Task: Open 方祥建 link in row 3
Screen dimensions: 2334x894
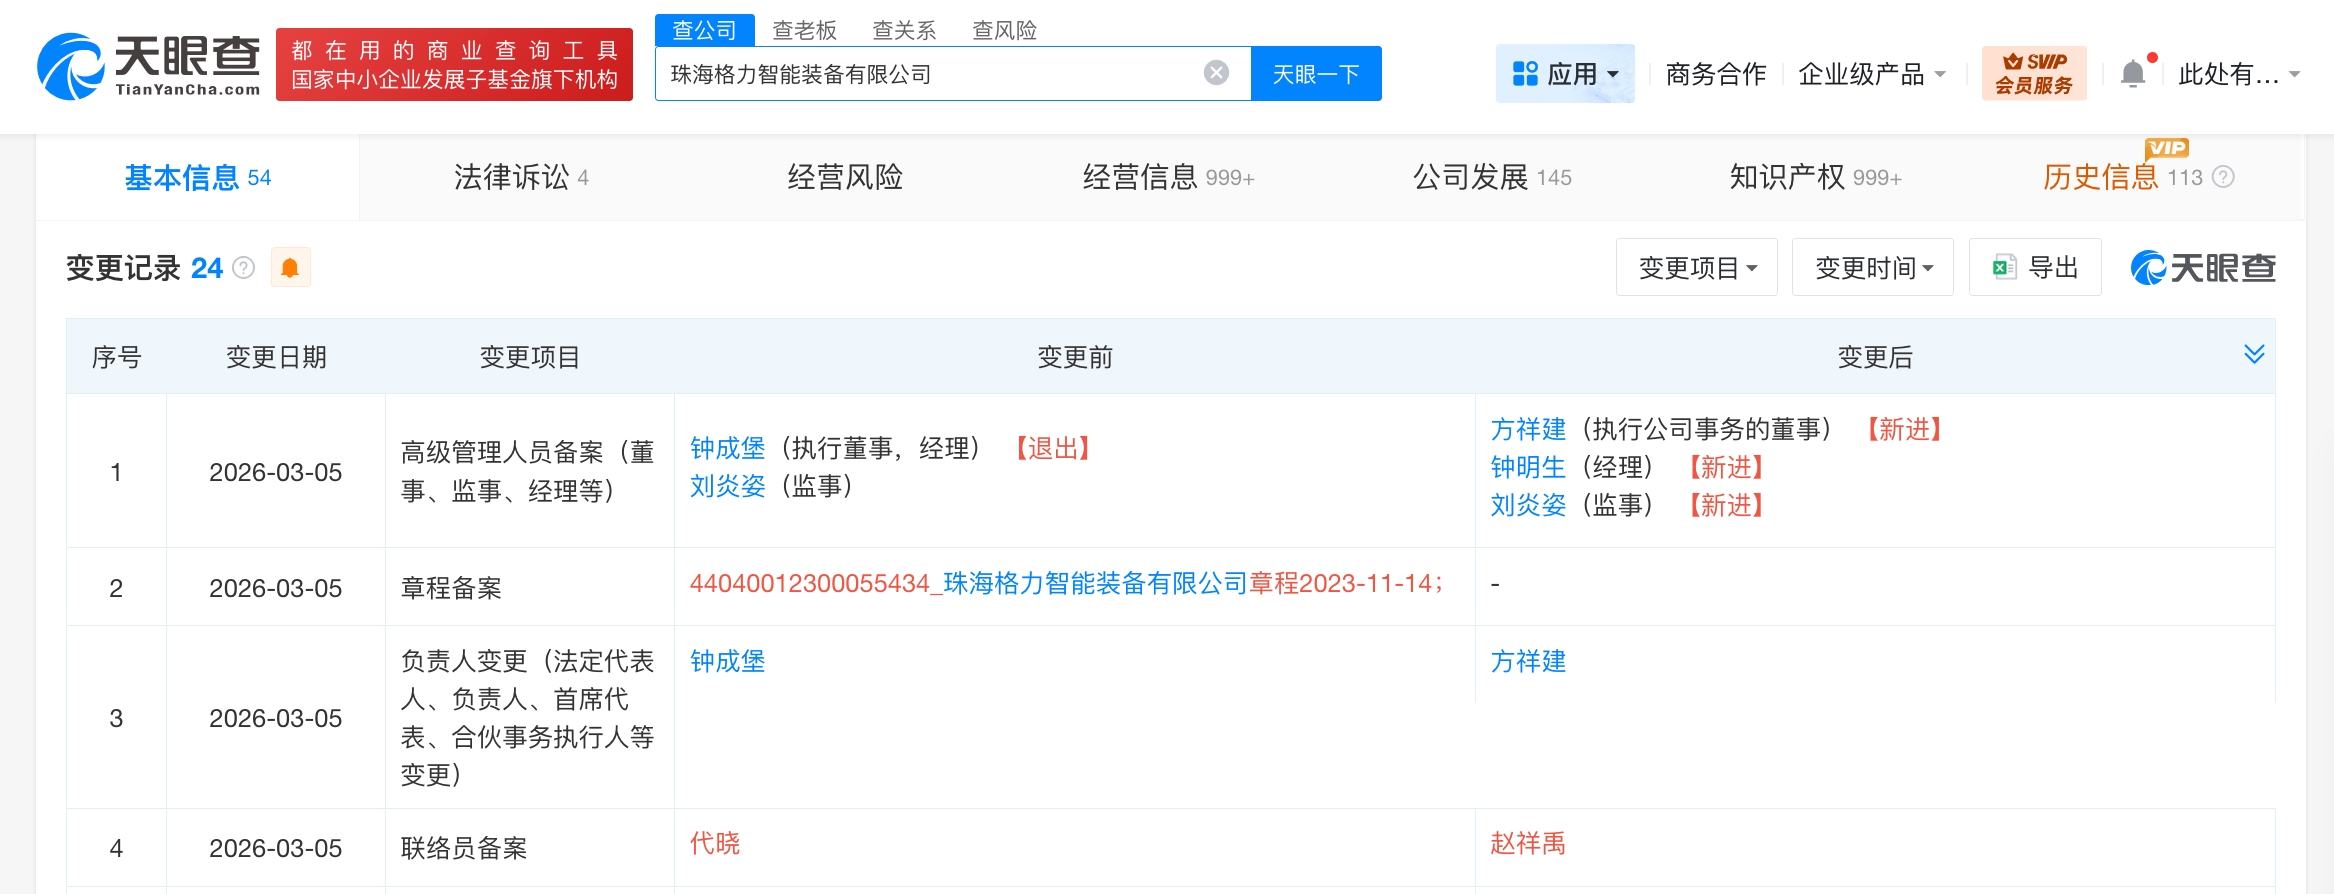Action: coord(1527,661)
